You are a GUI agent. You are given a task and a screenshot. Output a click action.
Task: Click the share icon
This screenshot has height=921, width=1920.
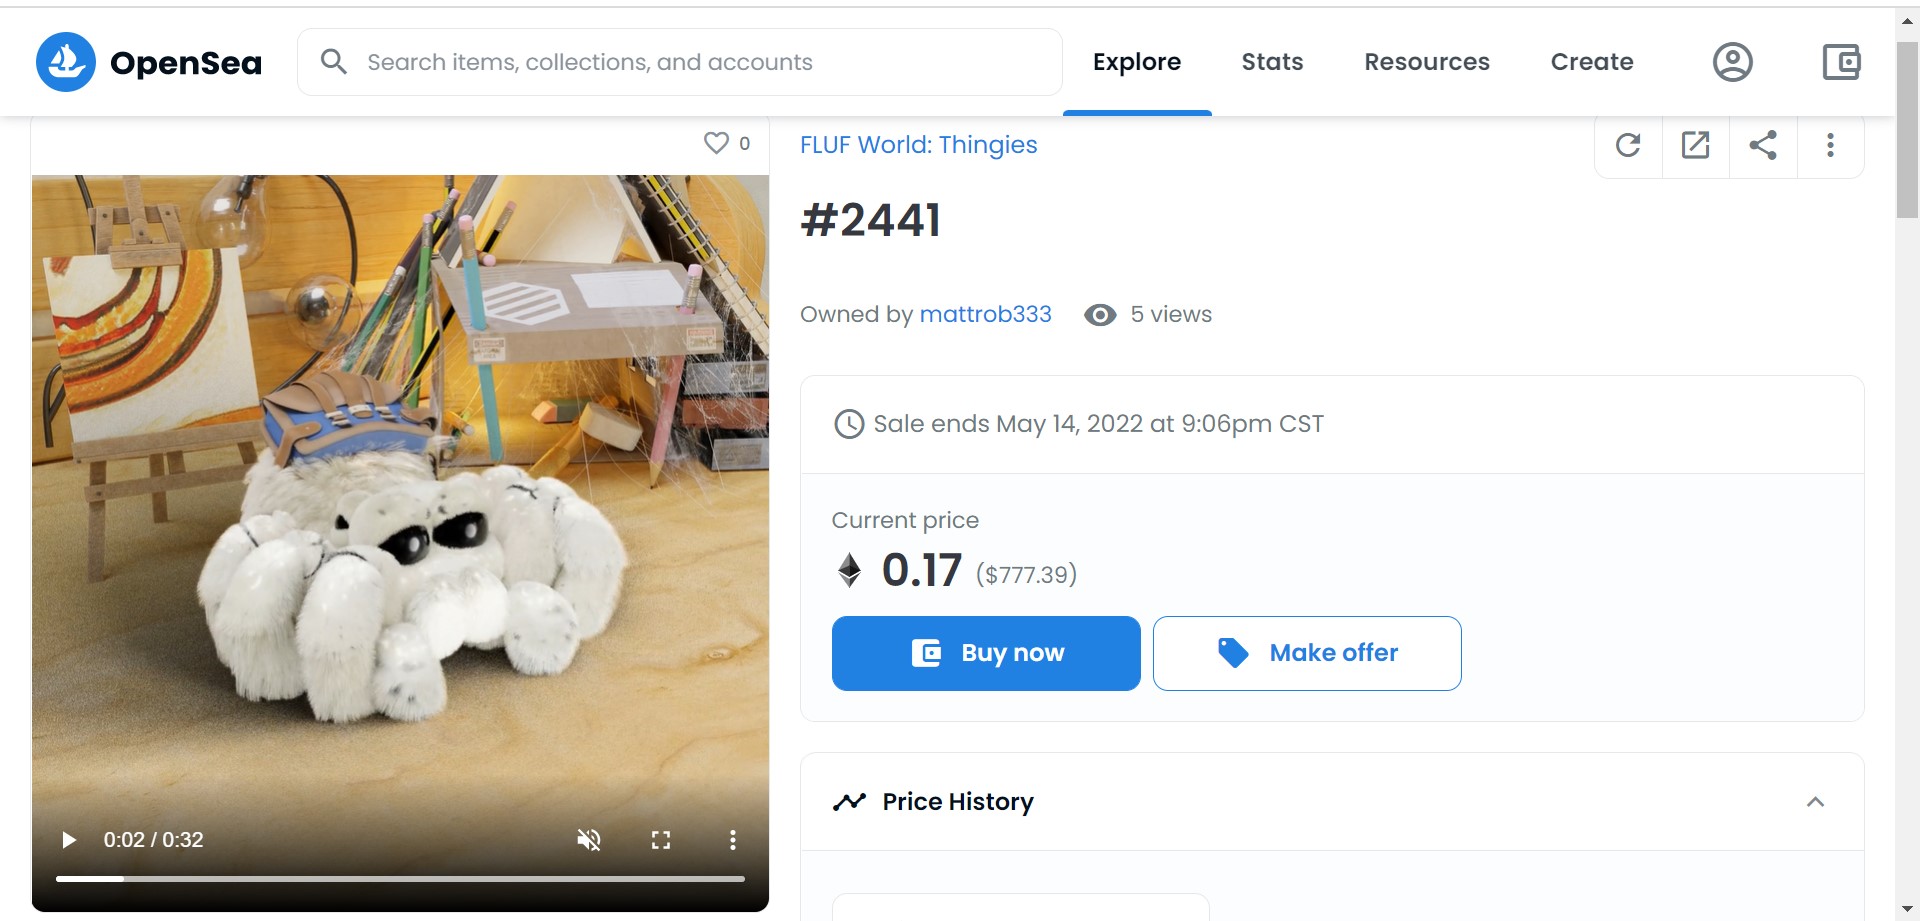pos(1763,146)
